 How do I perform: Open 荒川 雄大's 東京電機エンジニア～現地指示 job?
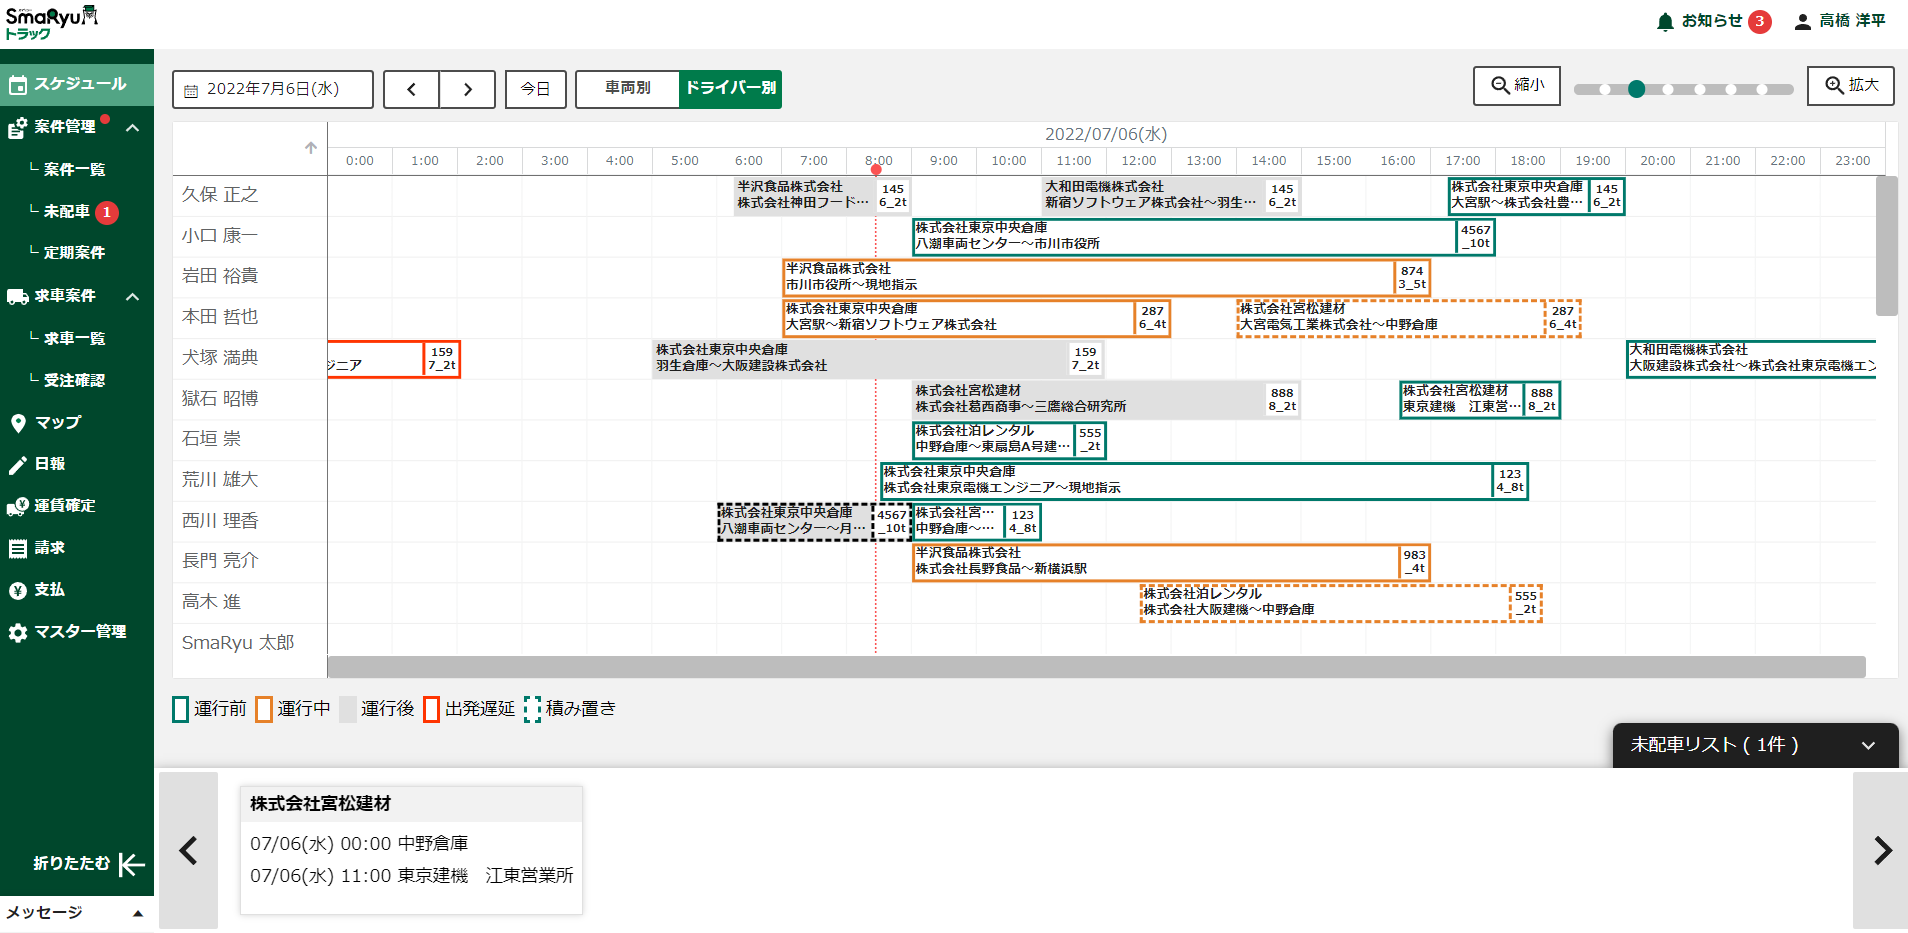click(1204, 481)
